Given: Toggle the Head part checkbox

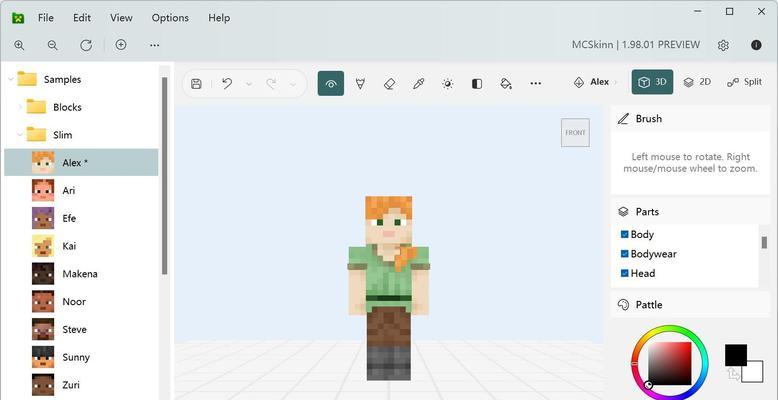Looking at the screenshot, I should point(625,273).
